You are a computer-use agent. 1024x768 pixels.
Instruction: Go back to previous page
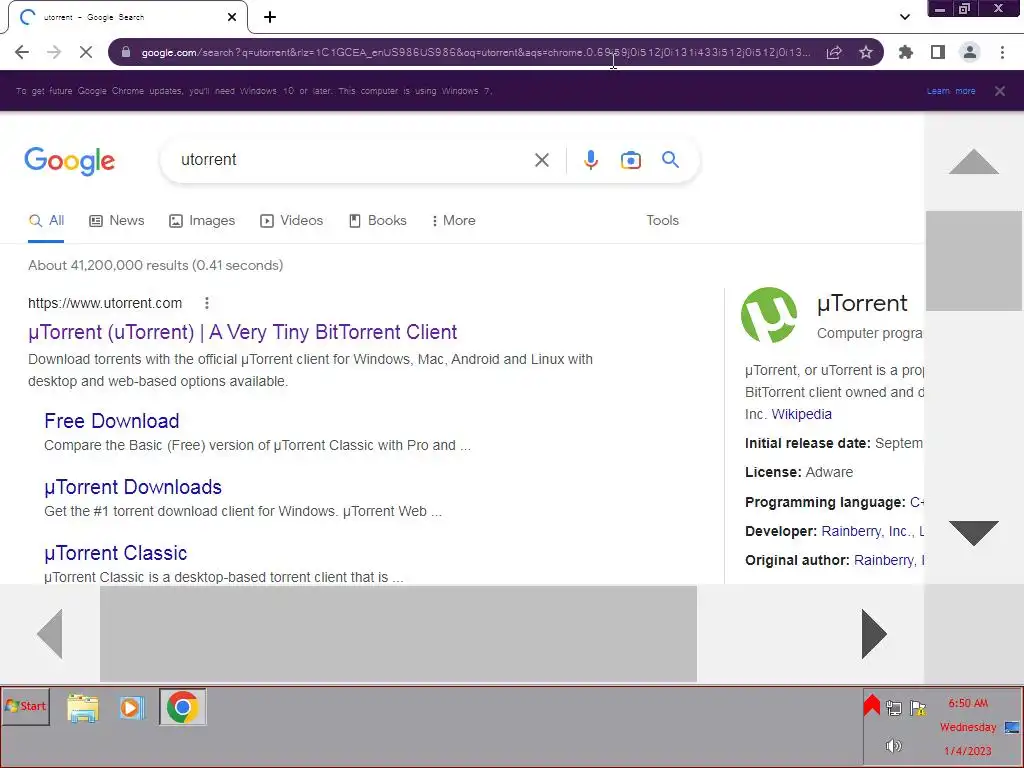pyautogui.click(x=22, y=52)
